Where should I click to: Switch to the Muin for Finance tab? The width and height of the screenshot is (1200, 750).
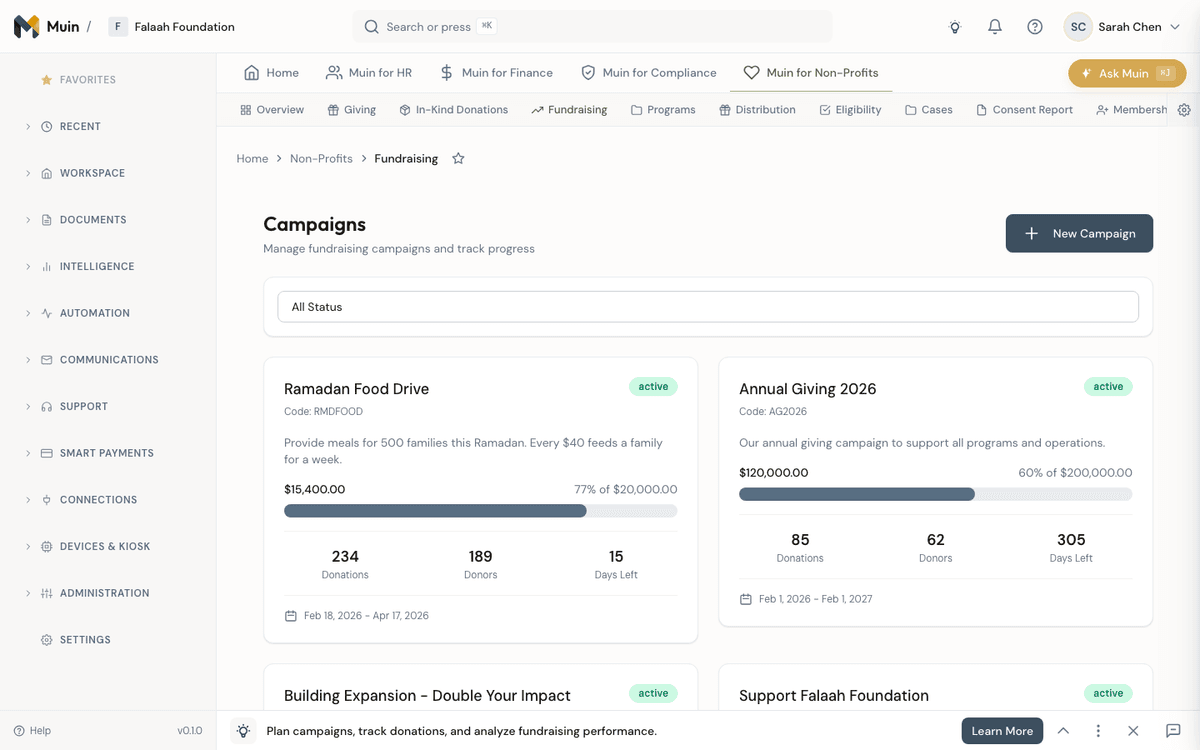[x=496, y=73]
